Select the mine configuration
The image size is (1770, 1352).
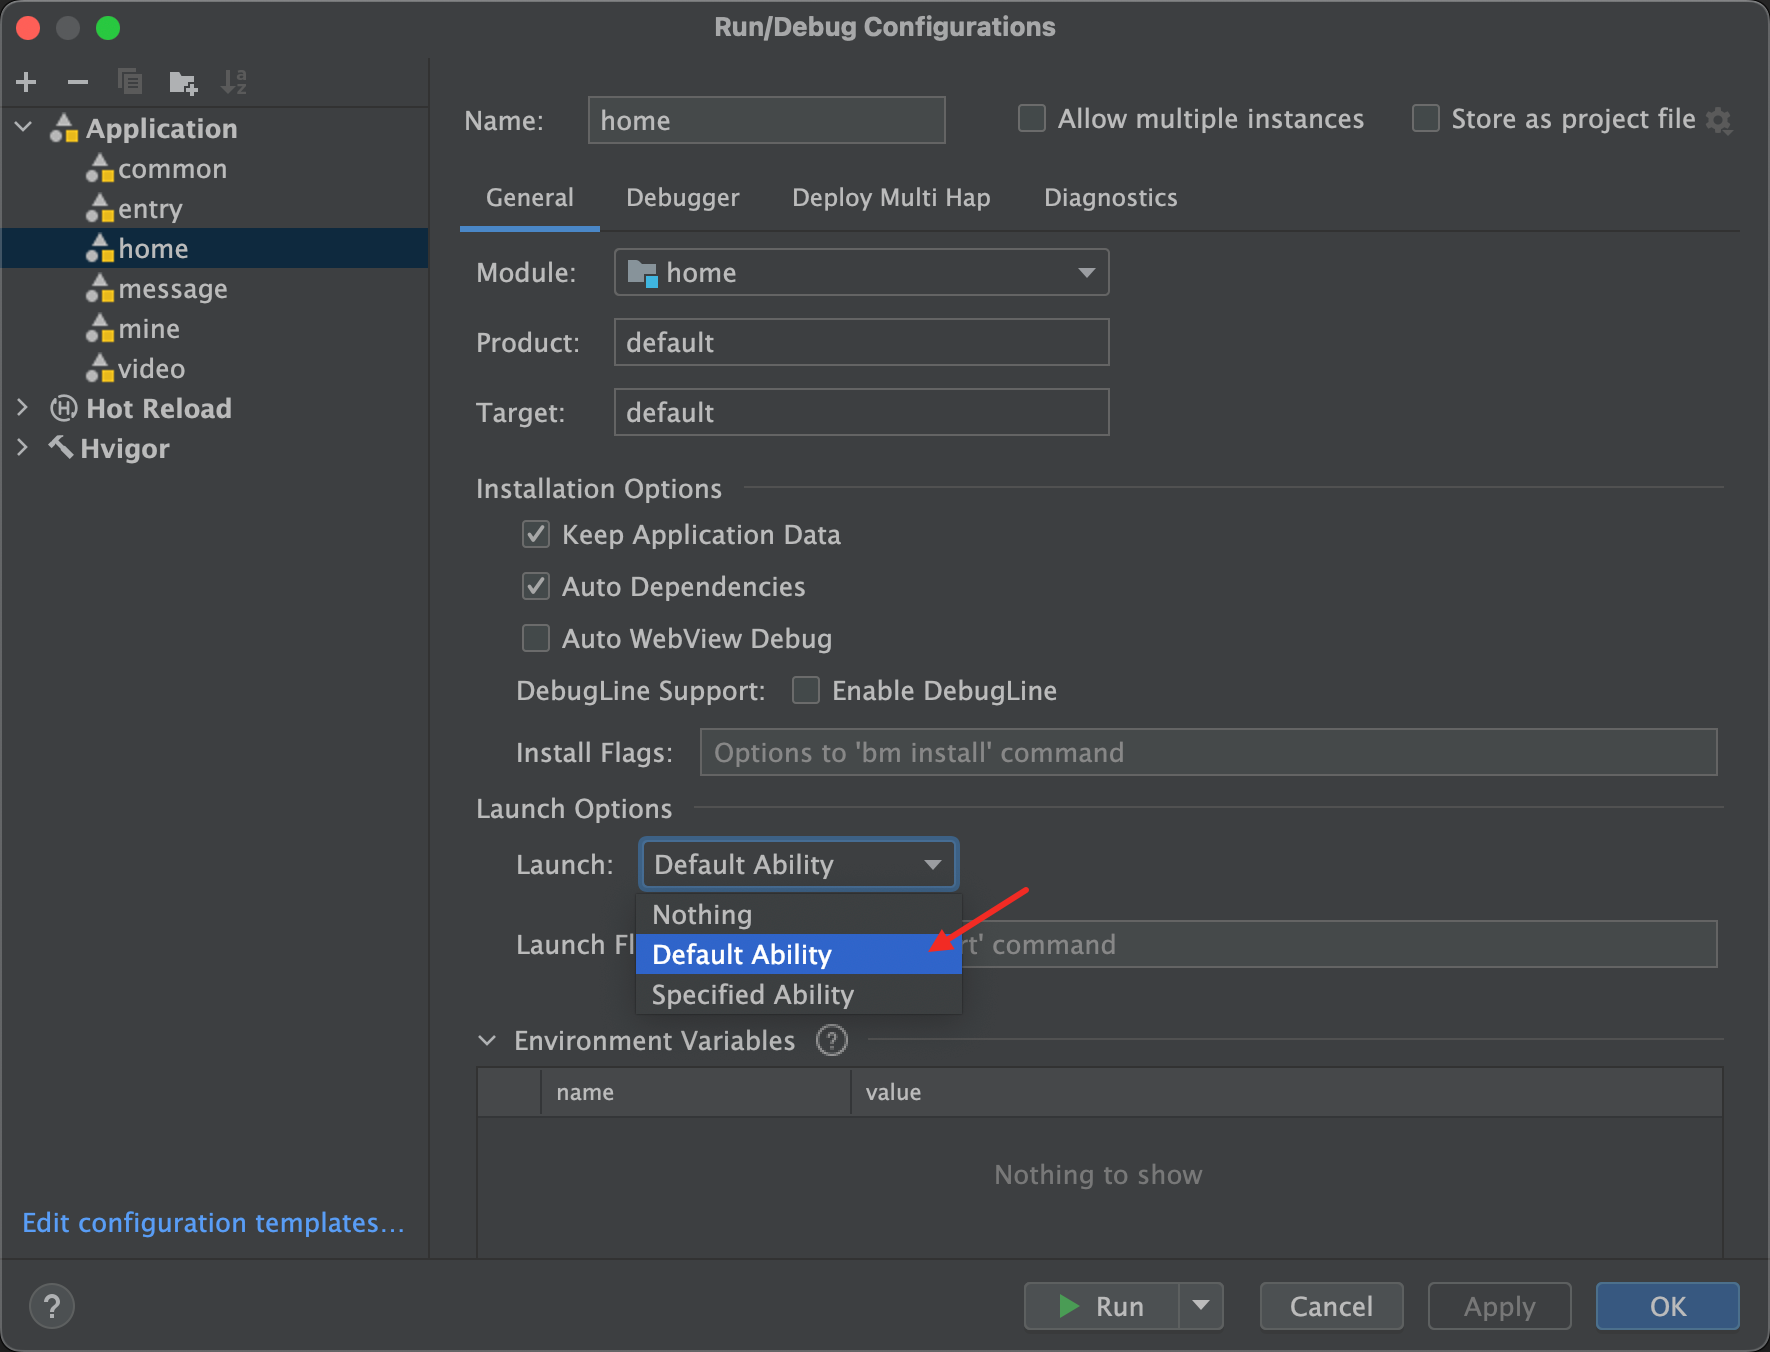pos(215,329)
